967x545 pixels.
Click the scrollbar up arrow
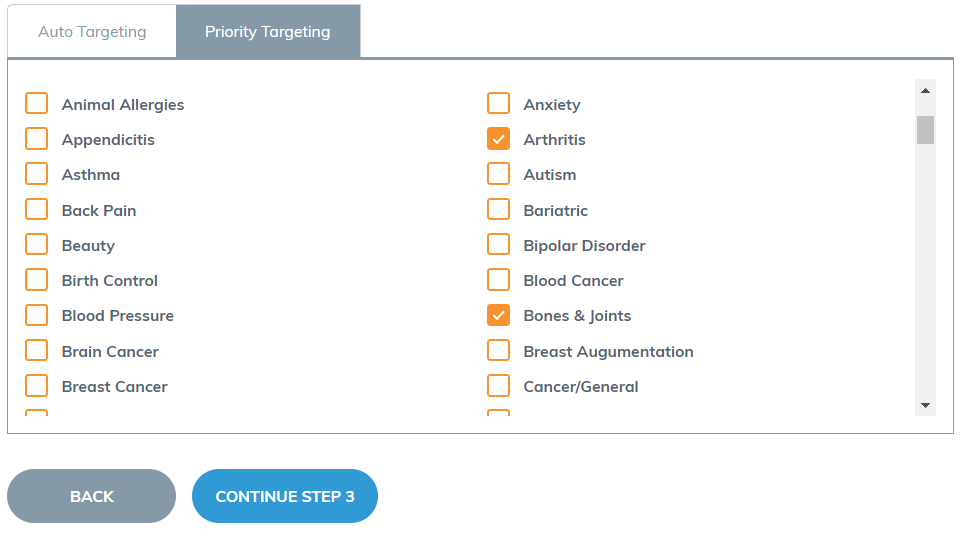(x=925, y=91)
